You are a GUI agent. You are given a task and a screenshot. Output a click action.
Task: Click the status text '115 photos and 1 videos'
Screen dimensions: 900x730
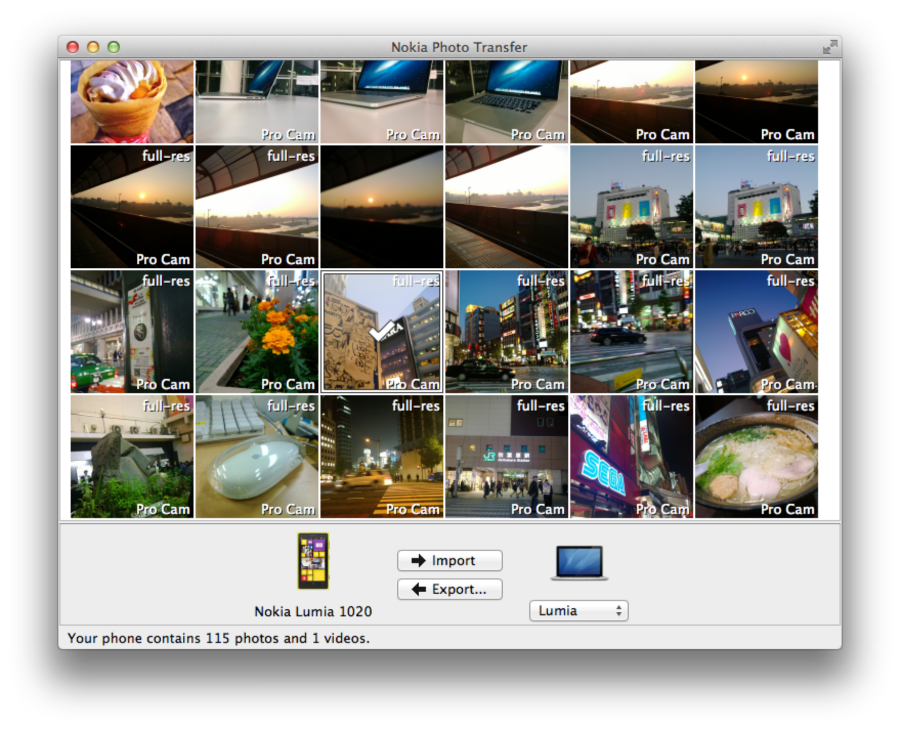(288, 638)
